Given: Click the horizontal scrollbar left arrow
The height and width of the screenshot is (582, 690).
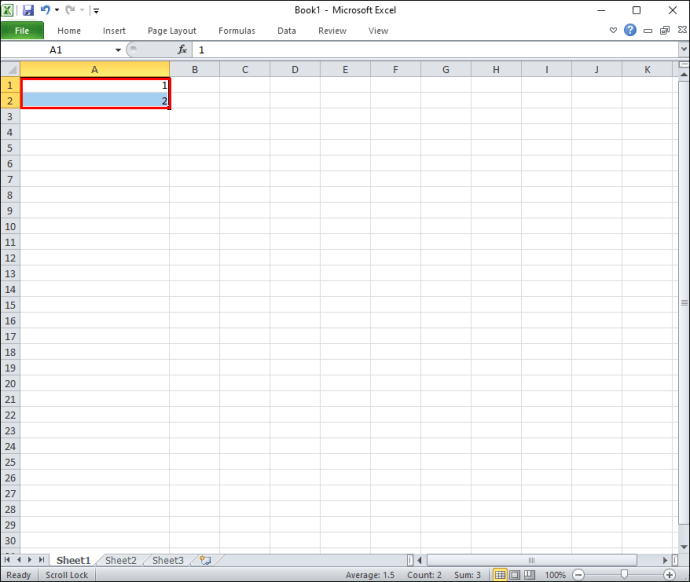Looking at the screenshot, I should tap(419, 560).
